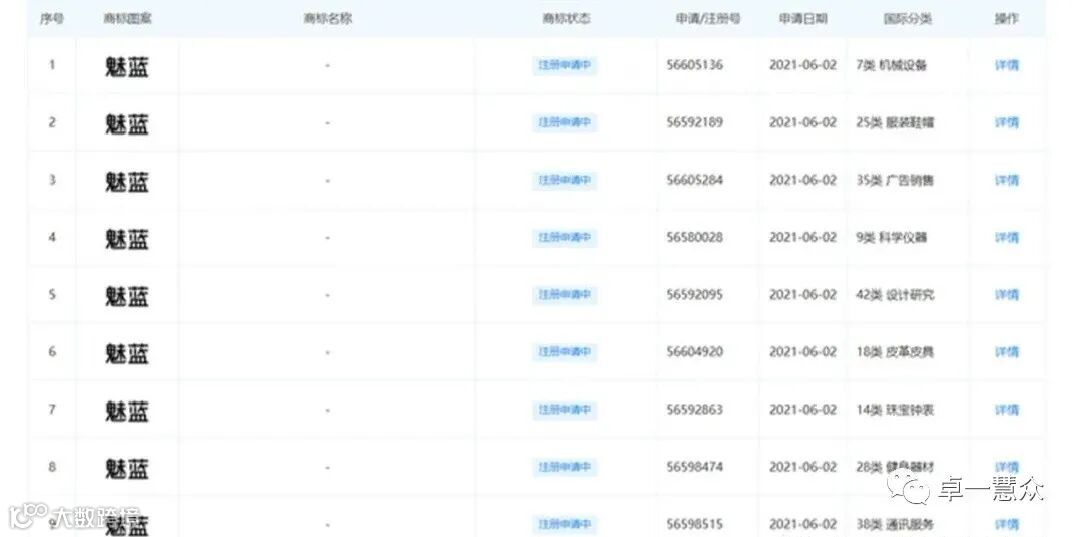This screenshot has width=1080, height=537.
Task: Click 注册申请中 status tag in row 1
Action: pyautogui.click(x=565, y=65)
